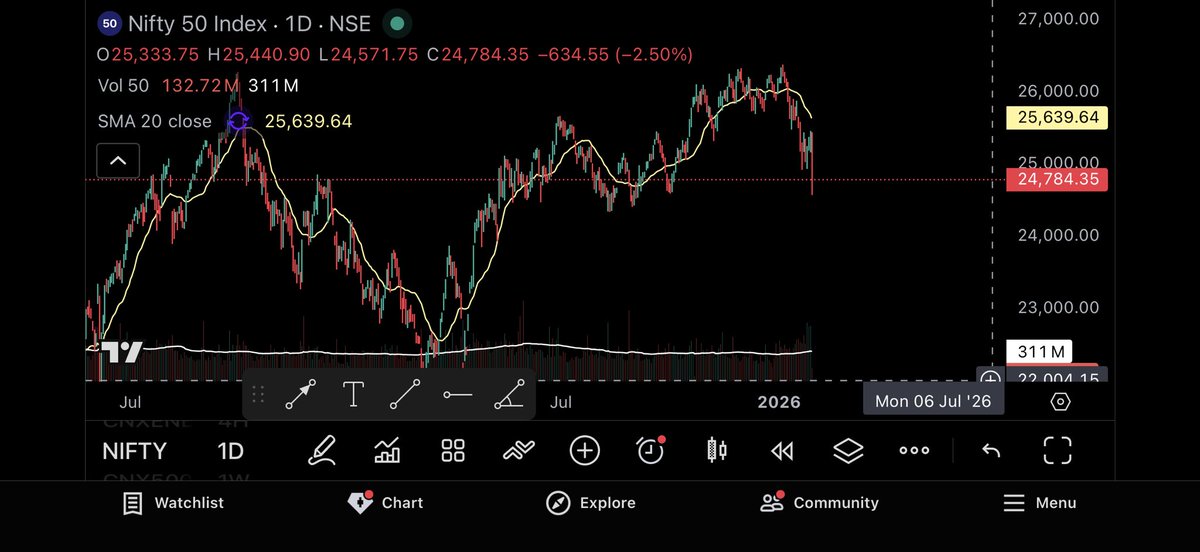Image resolution: width=1200 pixels, height=552 pixels.
Task: Click the SMA value label 25,639.64 on axis
Action: pyautogui.click(x=1056, y=117)
